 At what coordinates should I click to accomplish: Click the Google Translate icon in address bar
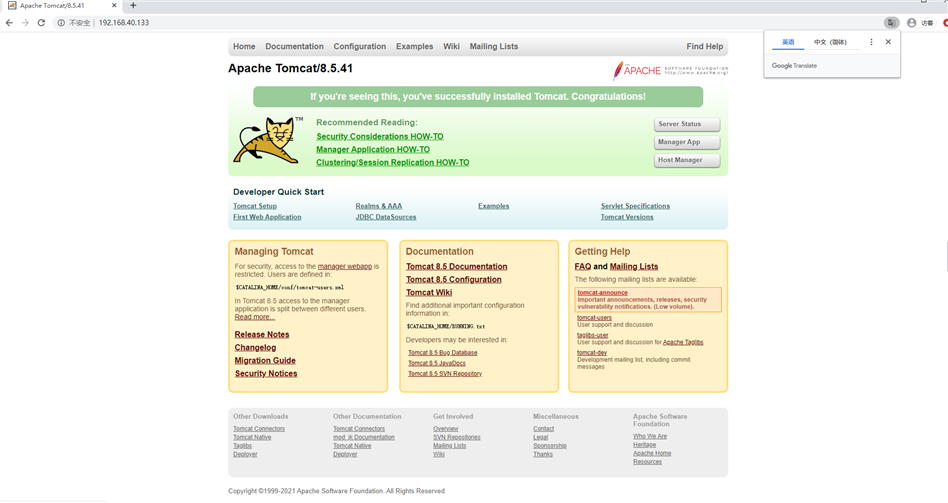[x=891, y=23]
